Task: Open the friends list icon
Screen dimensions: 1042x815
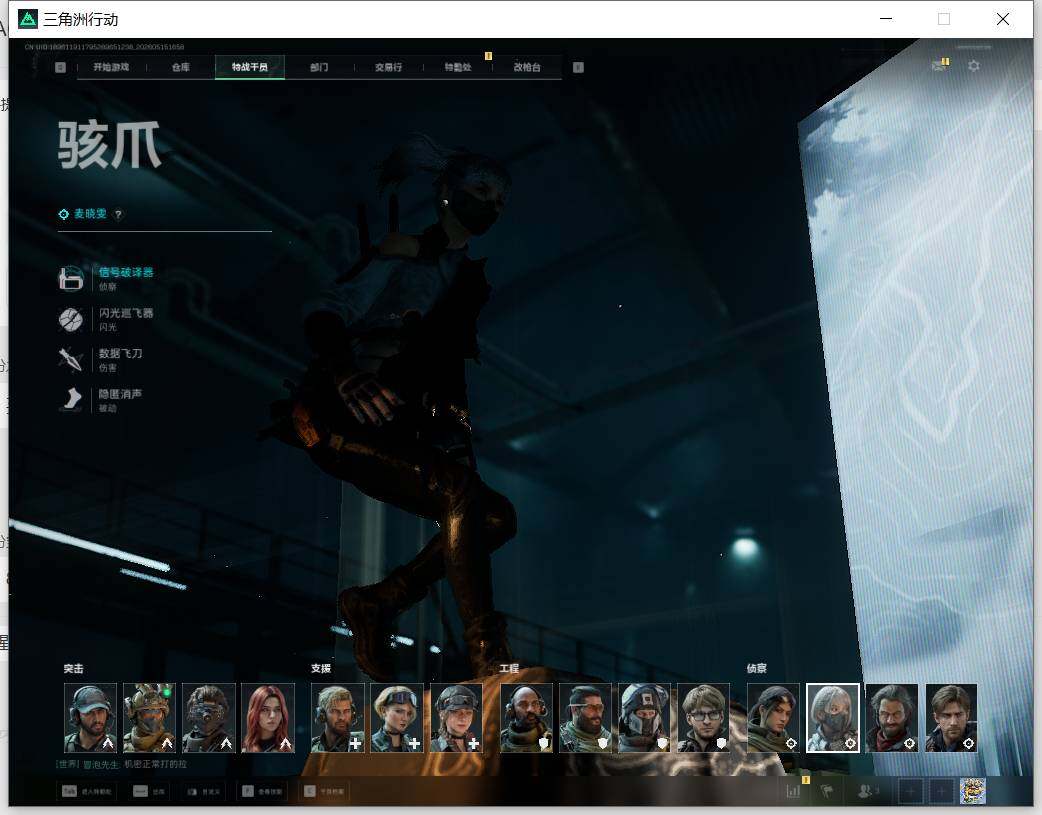Action: (867, 791)
